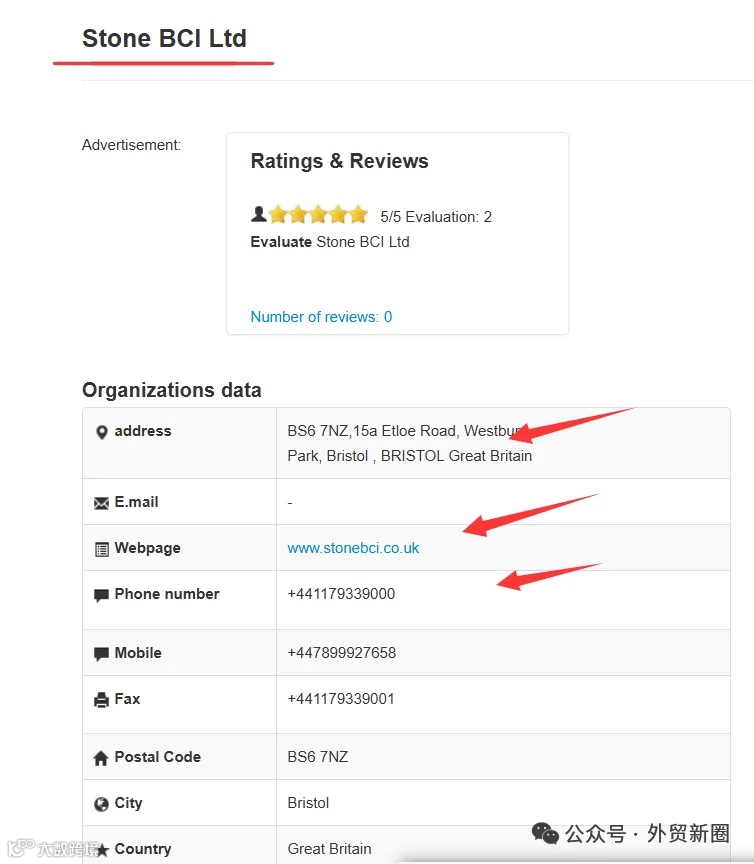Click the E.mail value dash
754x864 pixels.
point(290,503)
